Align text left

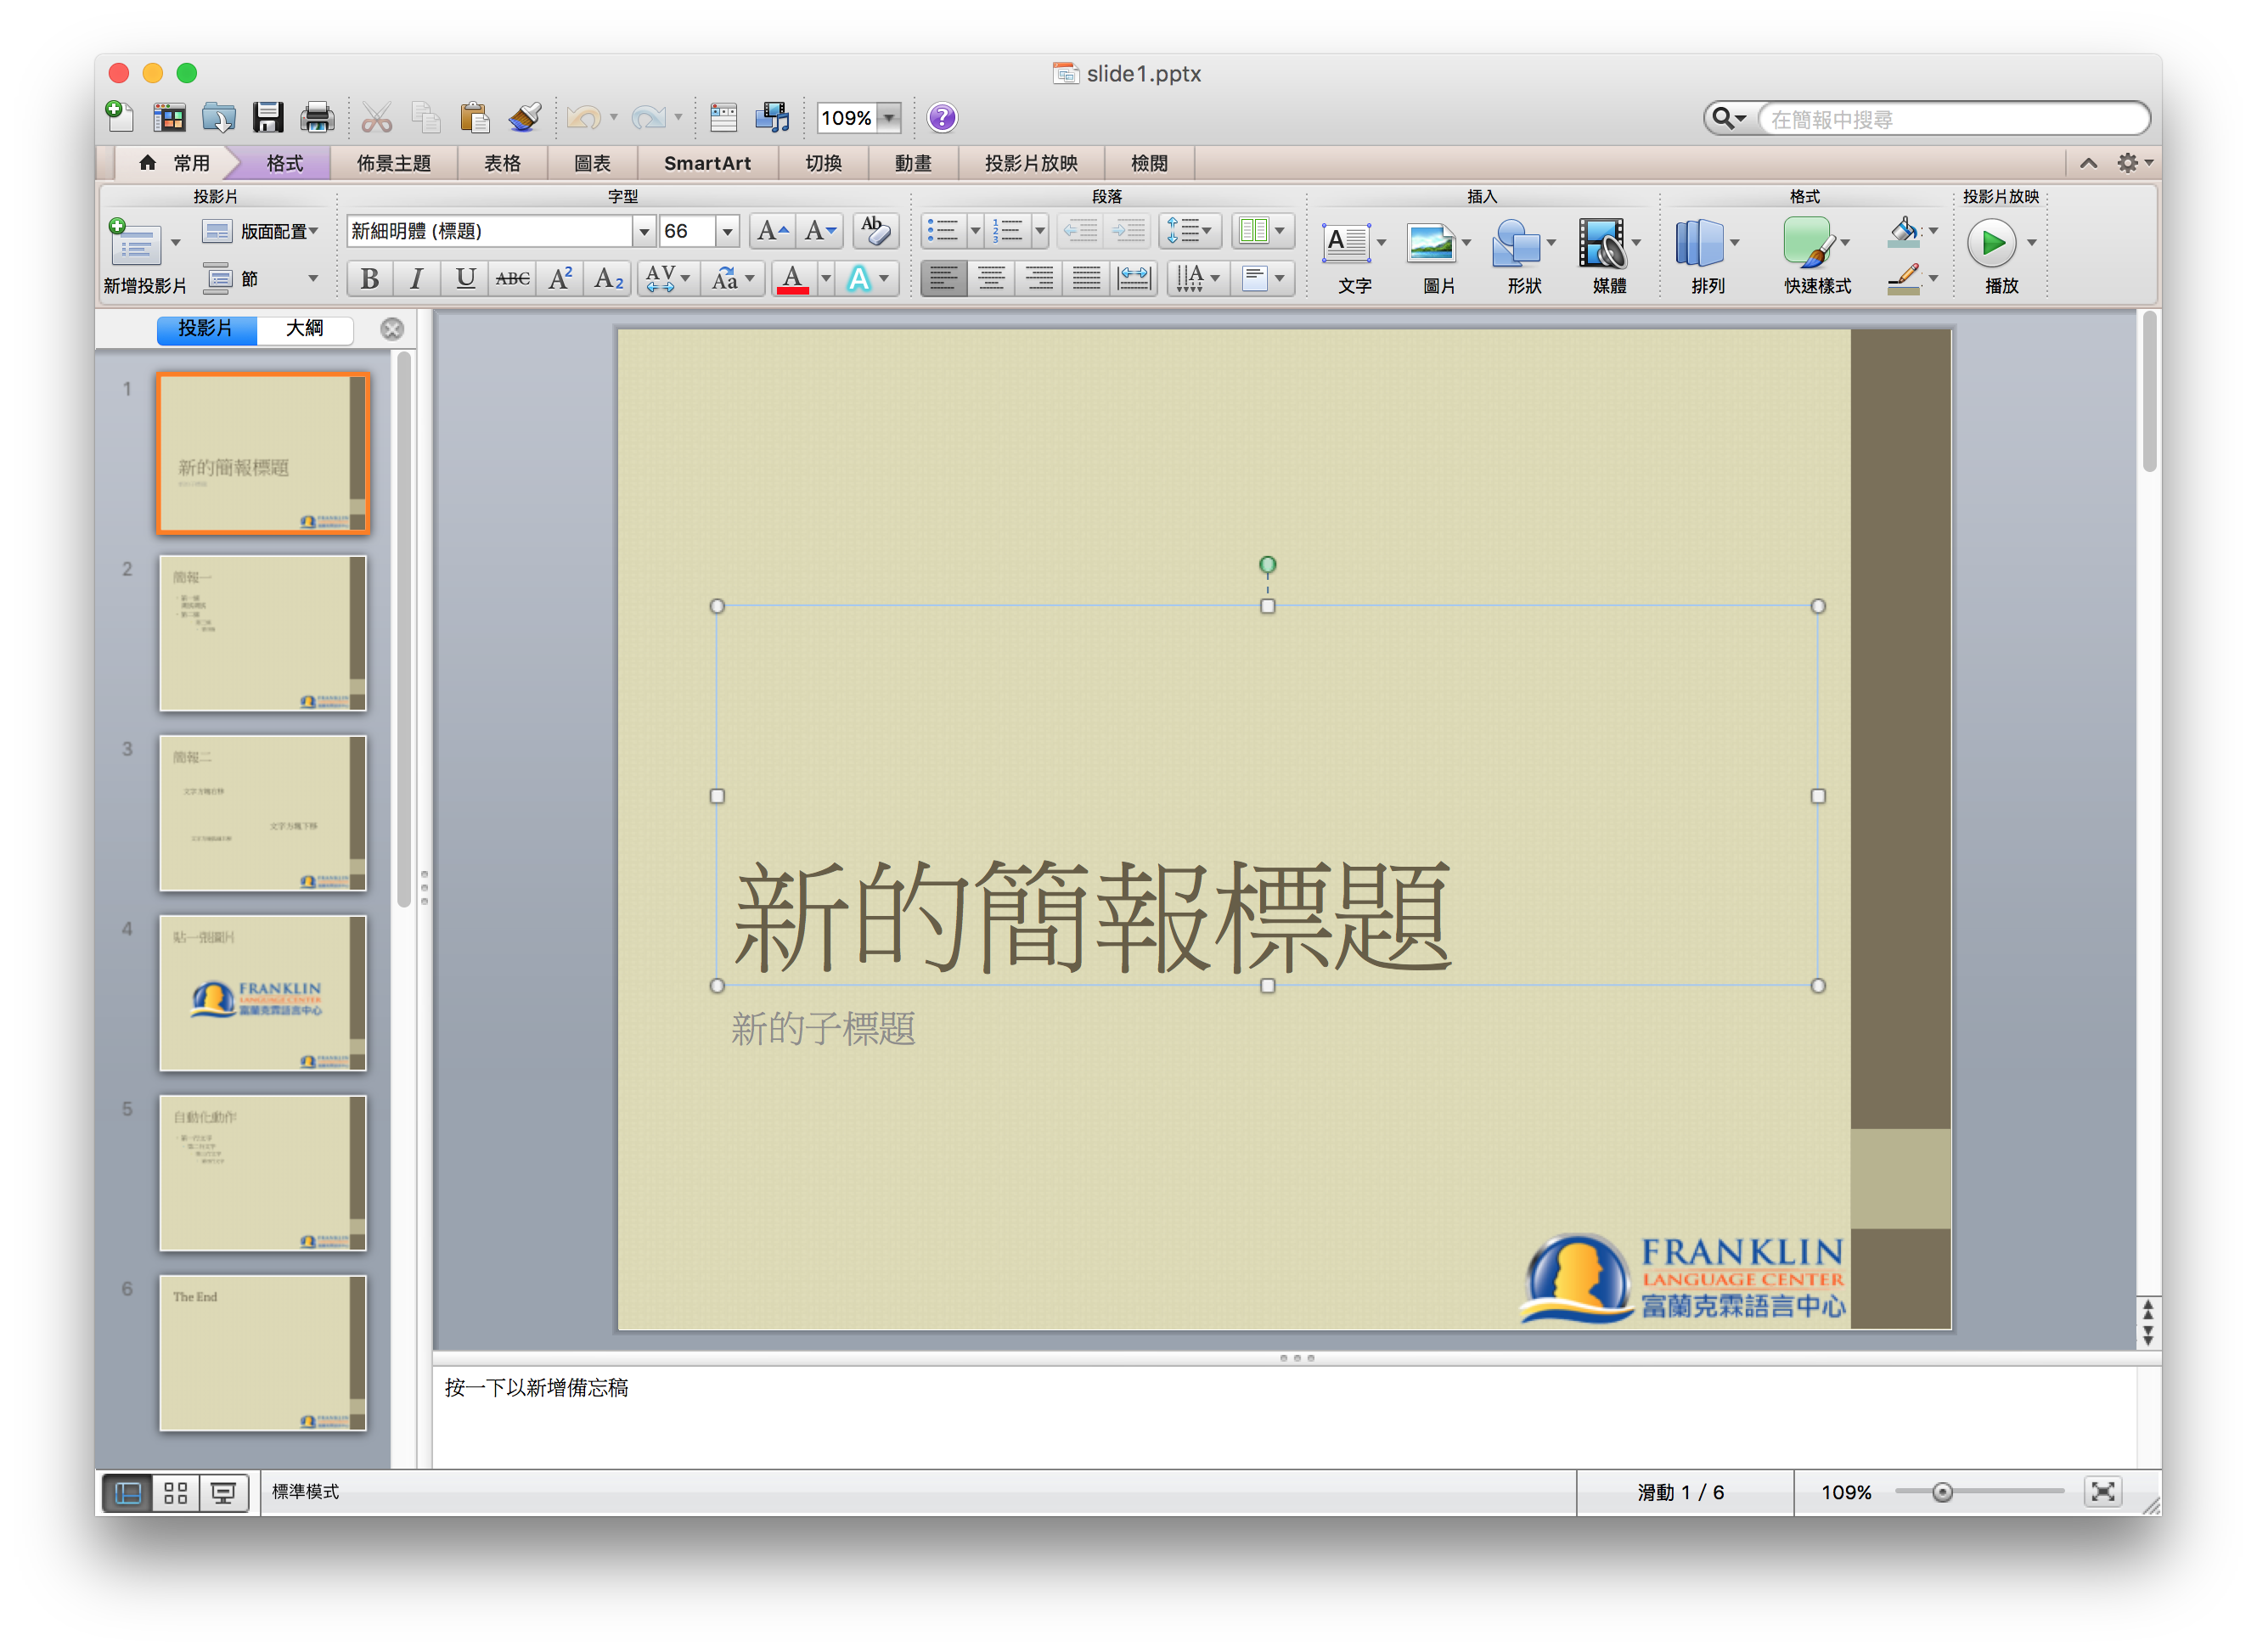[x=943, y=279]
